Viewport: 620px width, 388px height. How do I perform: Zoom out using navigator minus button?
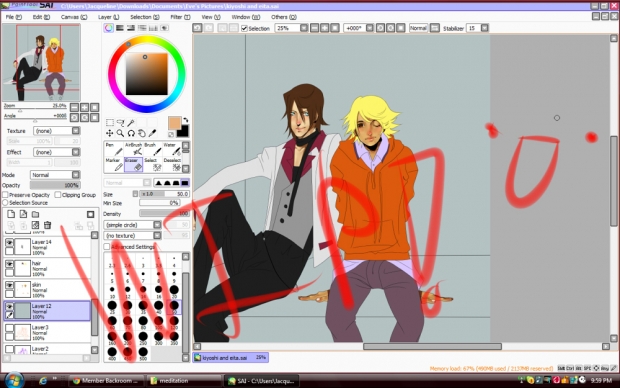[x=74, y=107]
